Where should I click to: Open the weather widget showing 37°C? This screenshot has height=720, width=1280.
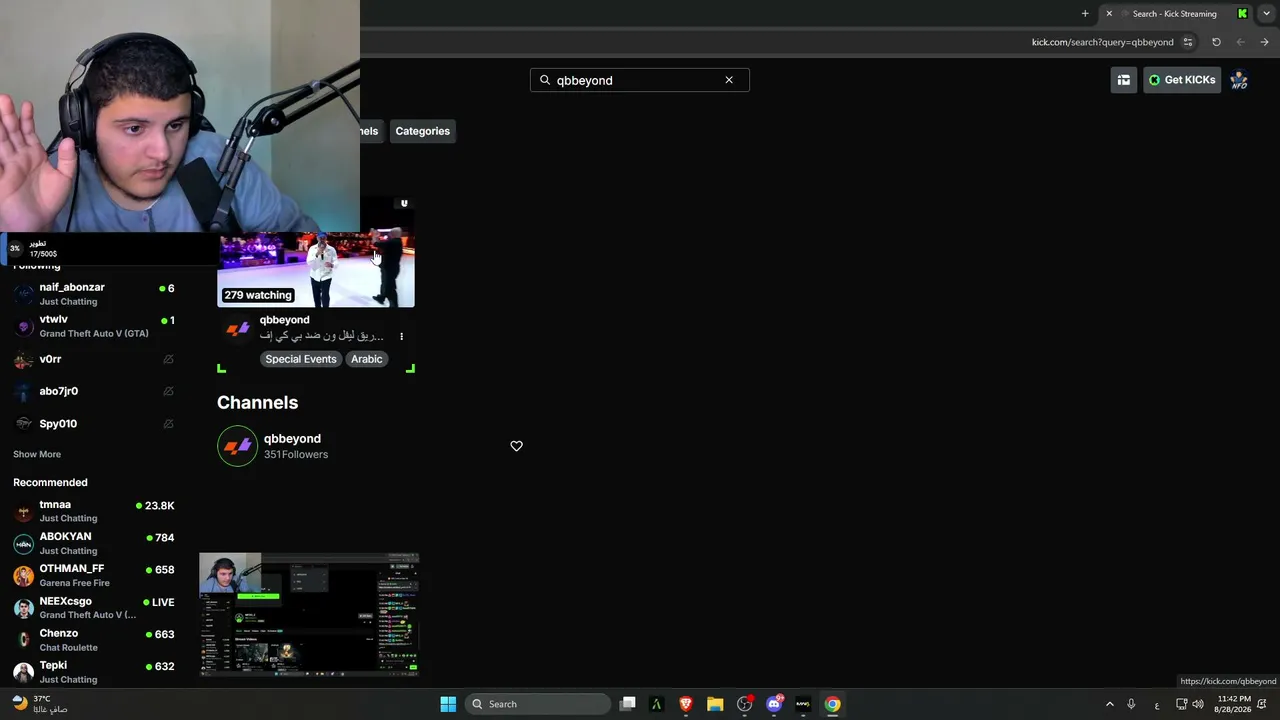[x=40, y=704]
